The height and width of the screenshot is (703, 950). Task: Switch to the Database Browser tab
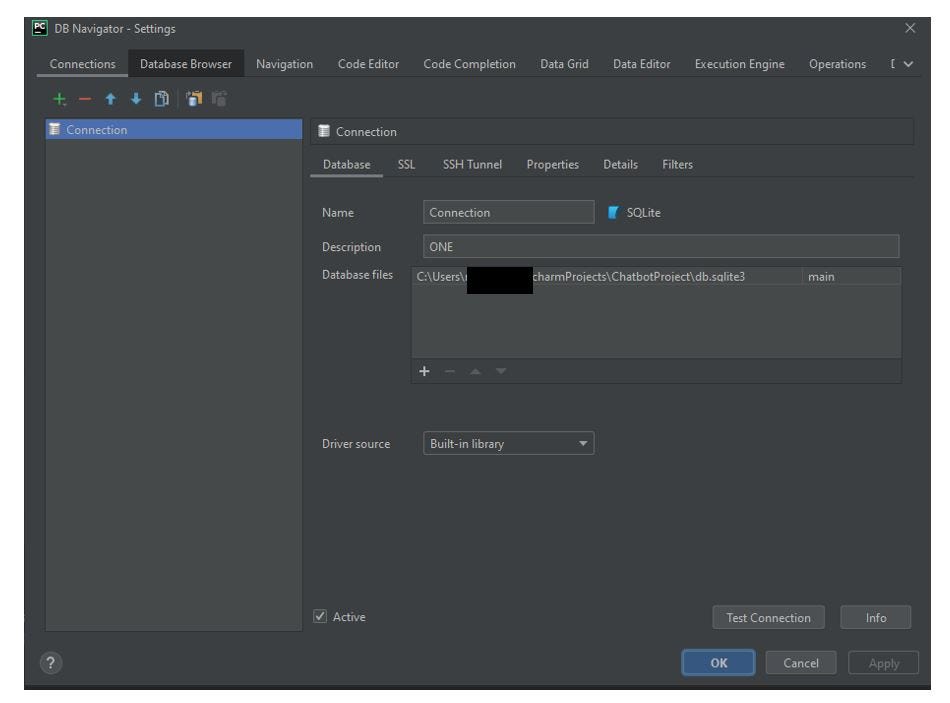pyautogui.click(x=186, y=65)
